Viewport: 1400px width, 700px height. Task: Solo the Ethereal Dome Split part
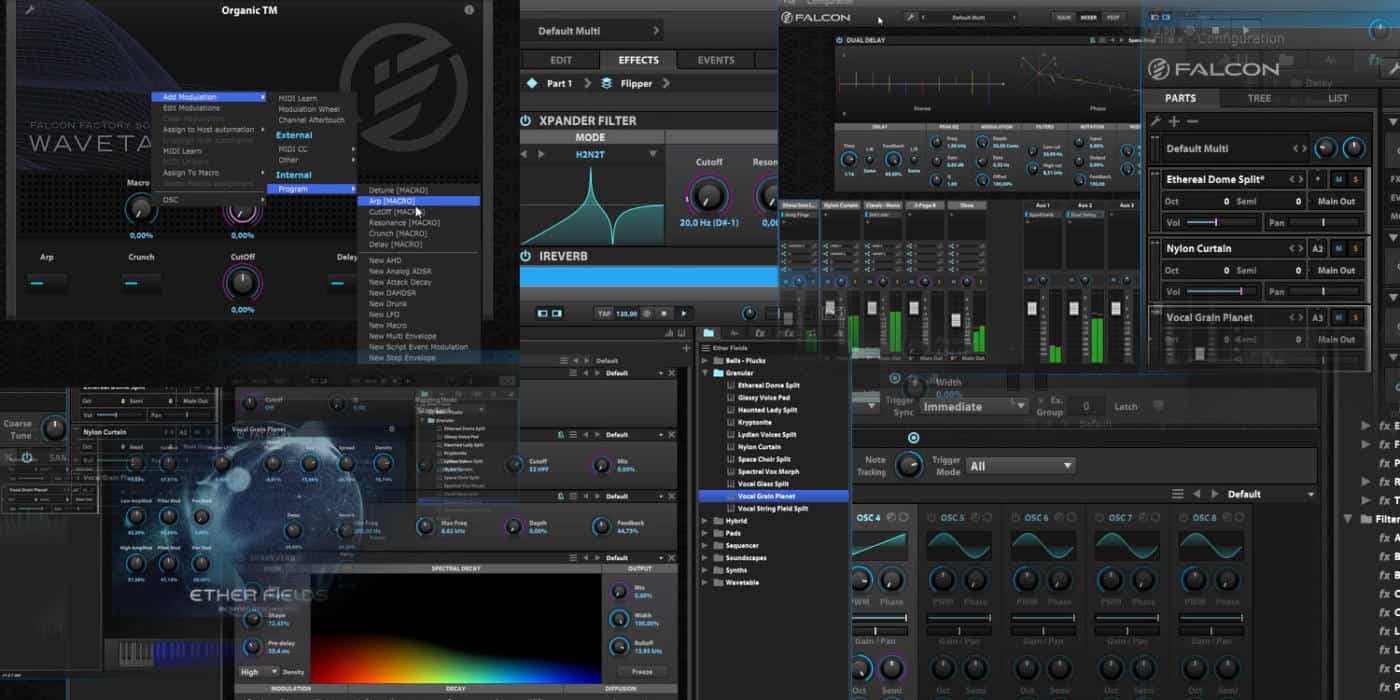tap(1356, 180)
